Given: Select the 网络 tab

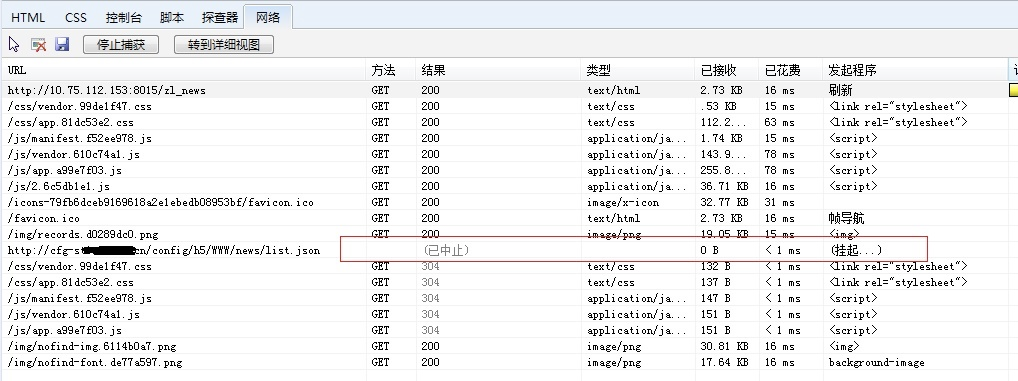Looking at the screenshot, I should coord(267,17).
